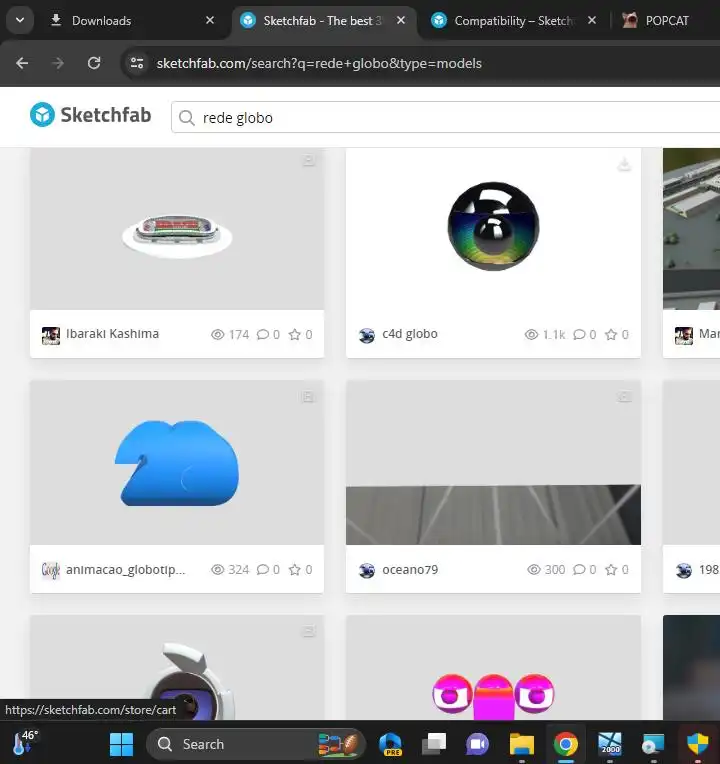720x764 pixels.
Task: Go forward in browser history
Action: [x=58, y=63]
